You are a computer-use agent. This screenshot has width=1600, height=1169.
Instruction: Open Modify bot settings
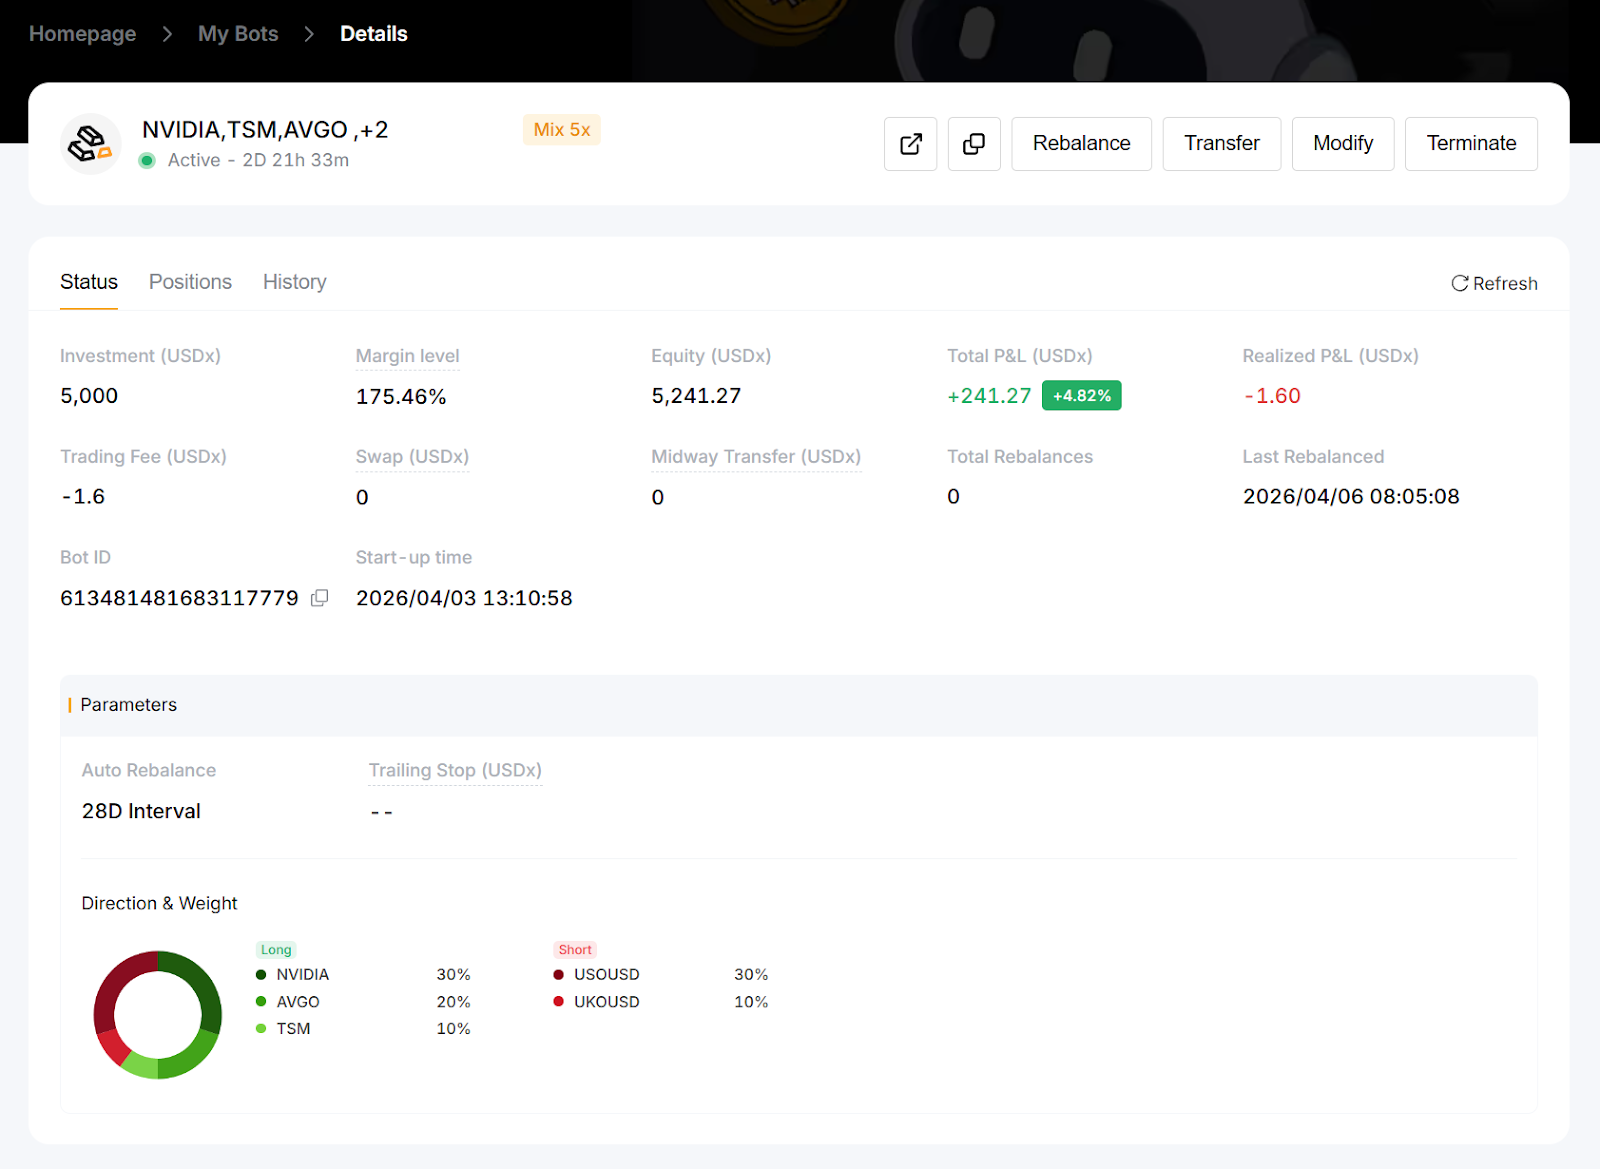[x=1342, y=144]
